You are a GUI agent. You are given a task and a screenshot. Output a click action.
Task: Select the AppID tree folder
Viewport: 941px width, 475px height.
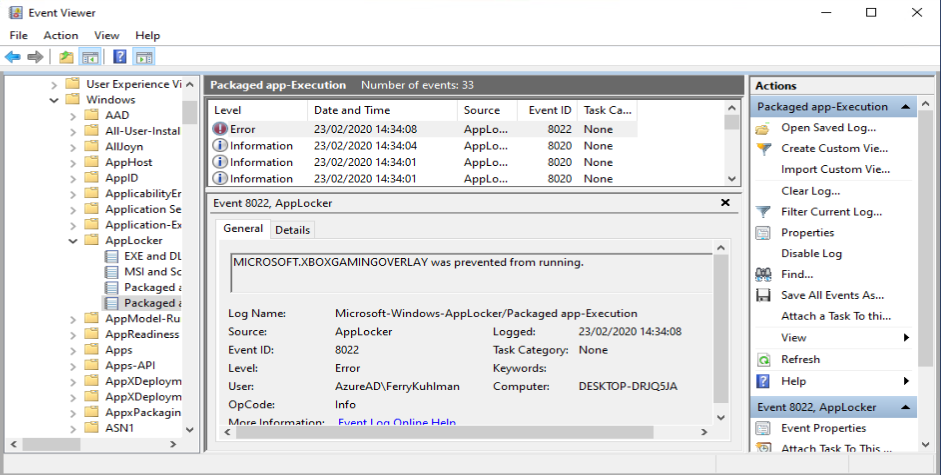click(122, 178)
